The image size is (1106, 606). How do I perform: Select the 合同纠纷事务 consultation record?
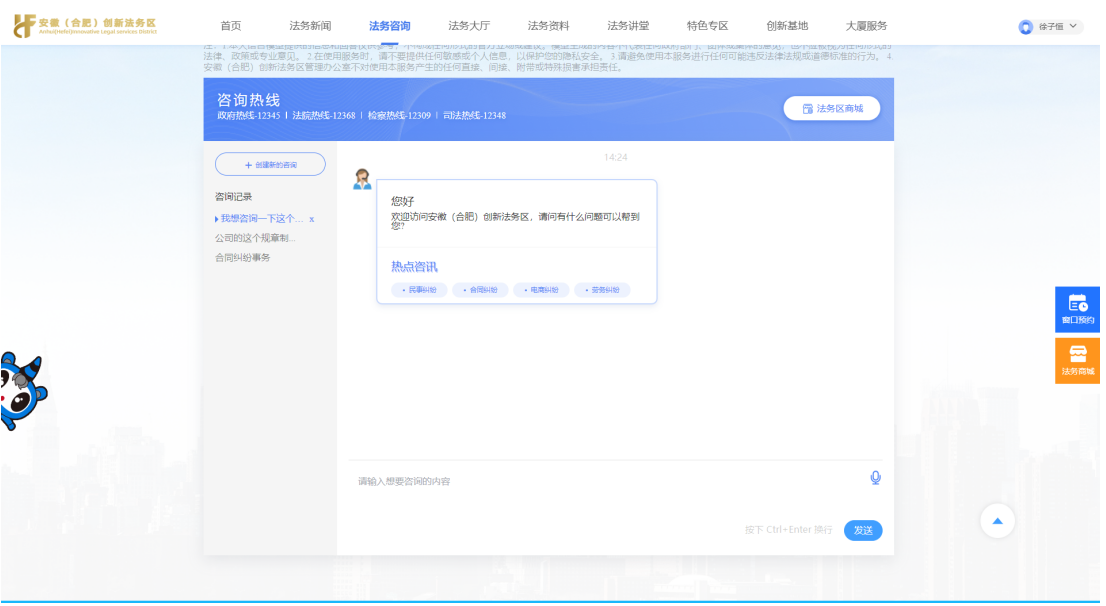tap(243, 258)
